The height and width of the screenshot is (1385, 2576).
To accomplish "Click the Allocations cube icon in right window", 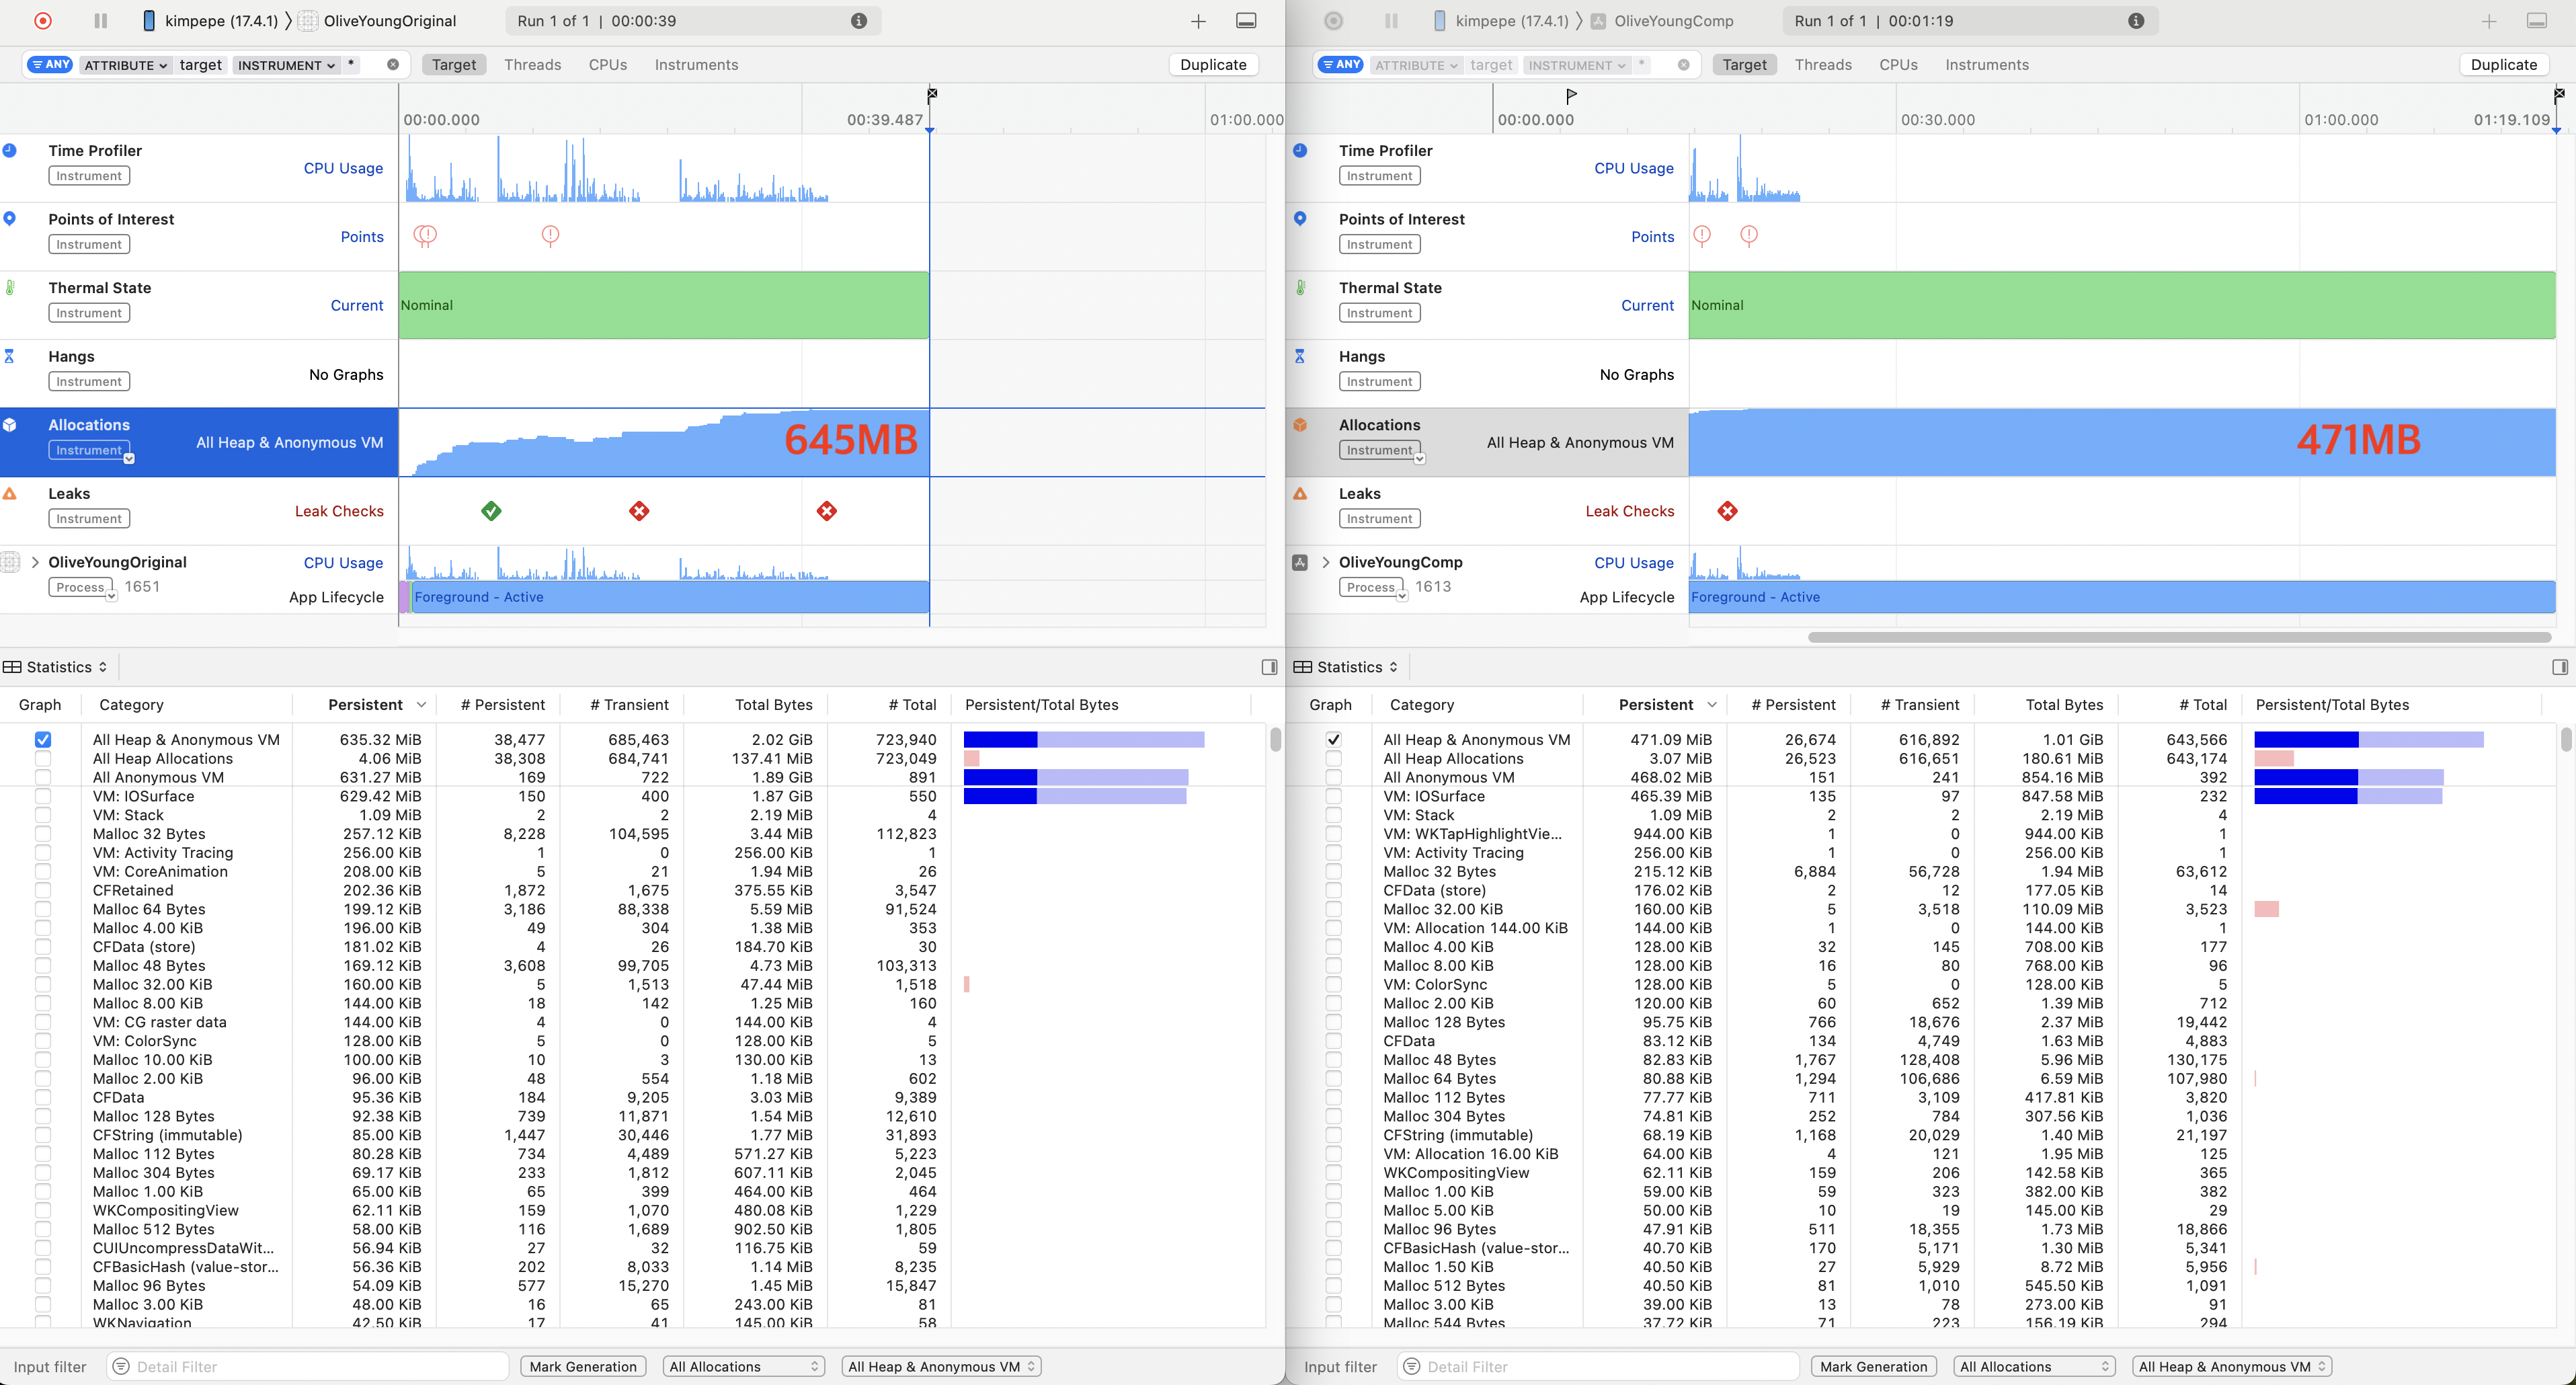I will click(1300, 425).
